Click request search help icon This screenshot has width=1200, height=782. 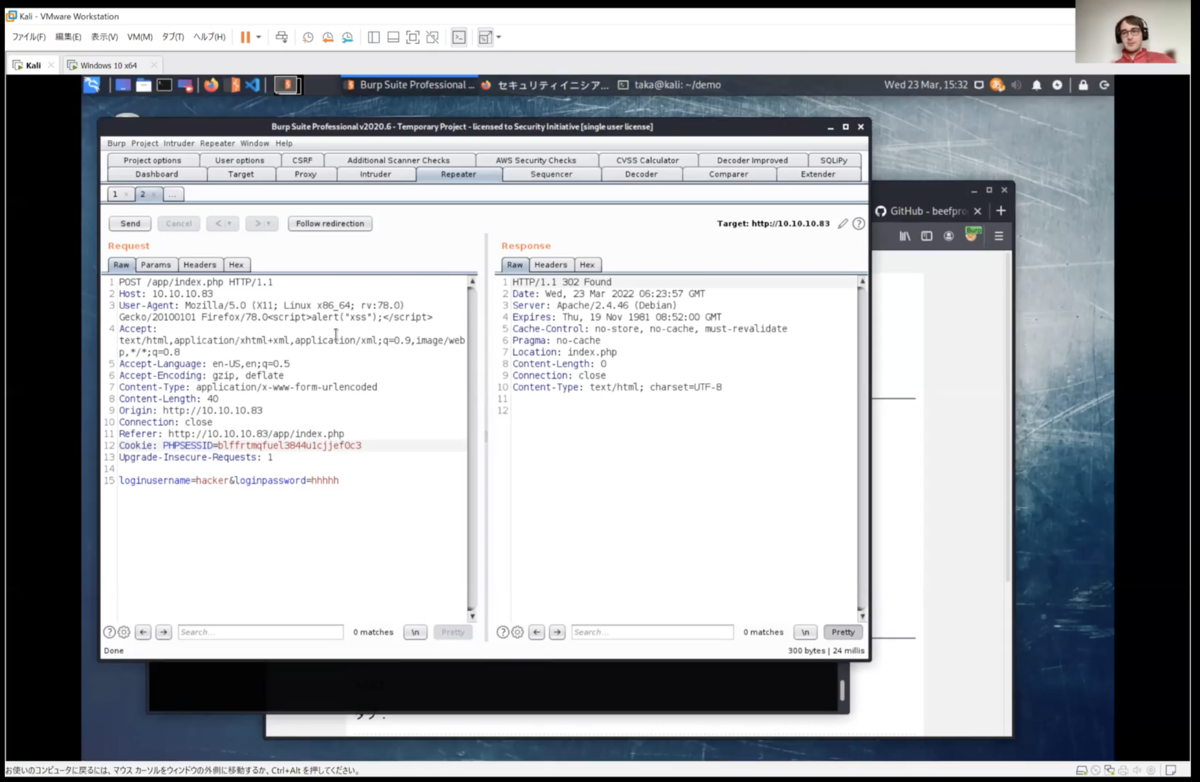point(110,632)
